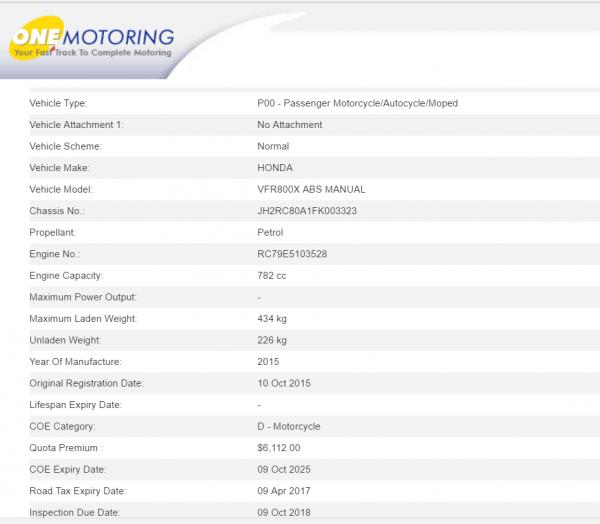Viewport: 600px width, 524px height.
Task: Select the 'Engine No.:' label
Action: pyautogui.click(x=55, y=254)
